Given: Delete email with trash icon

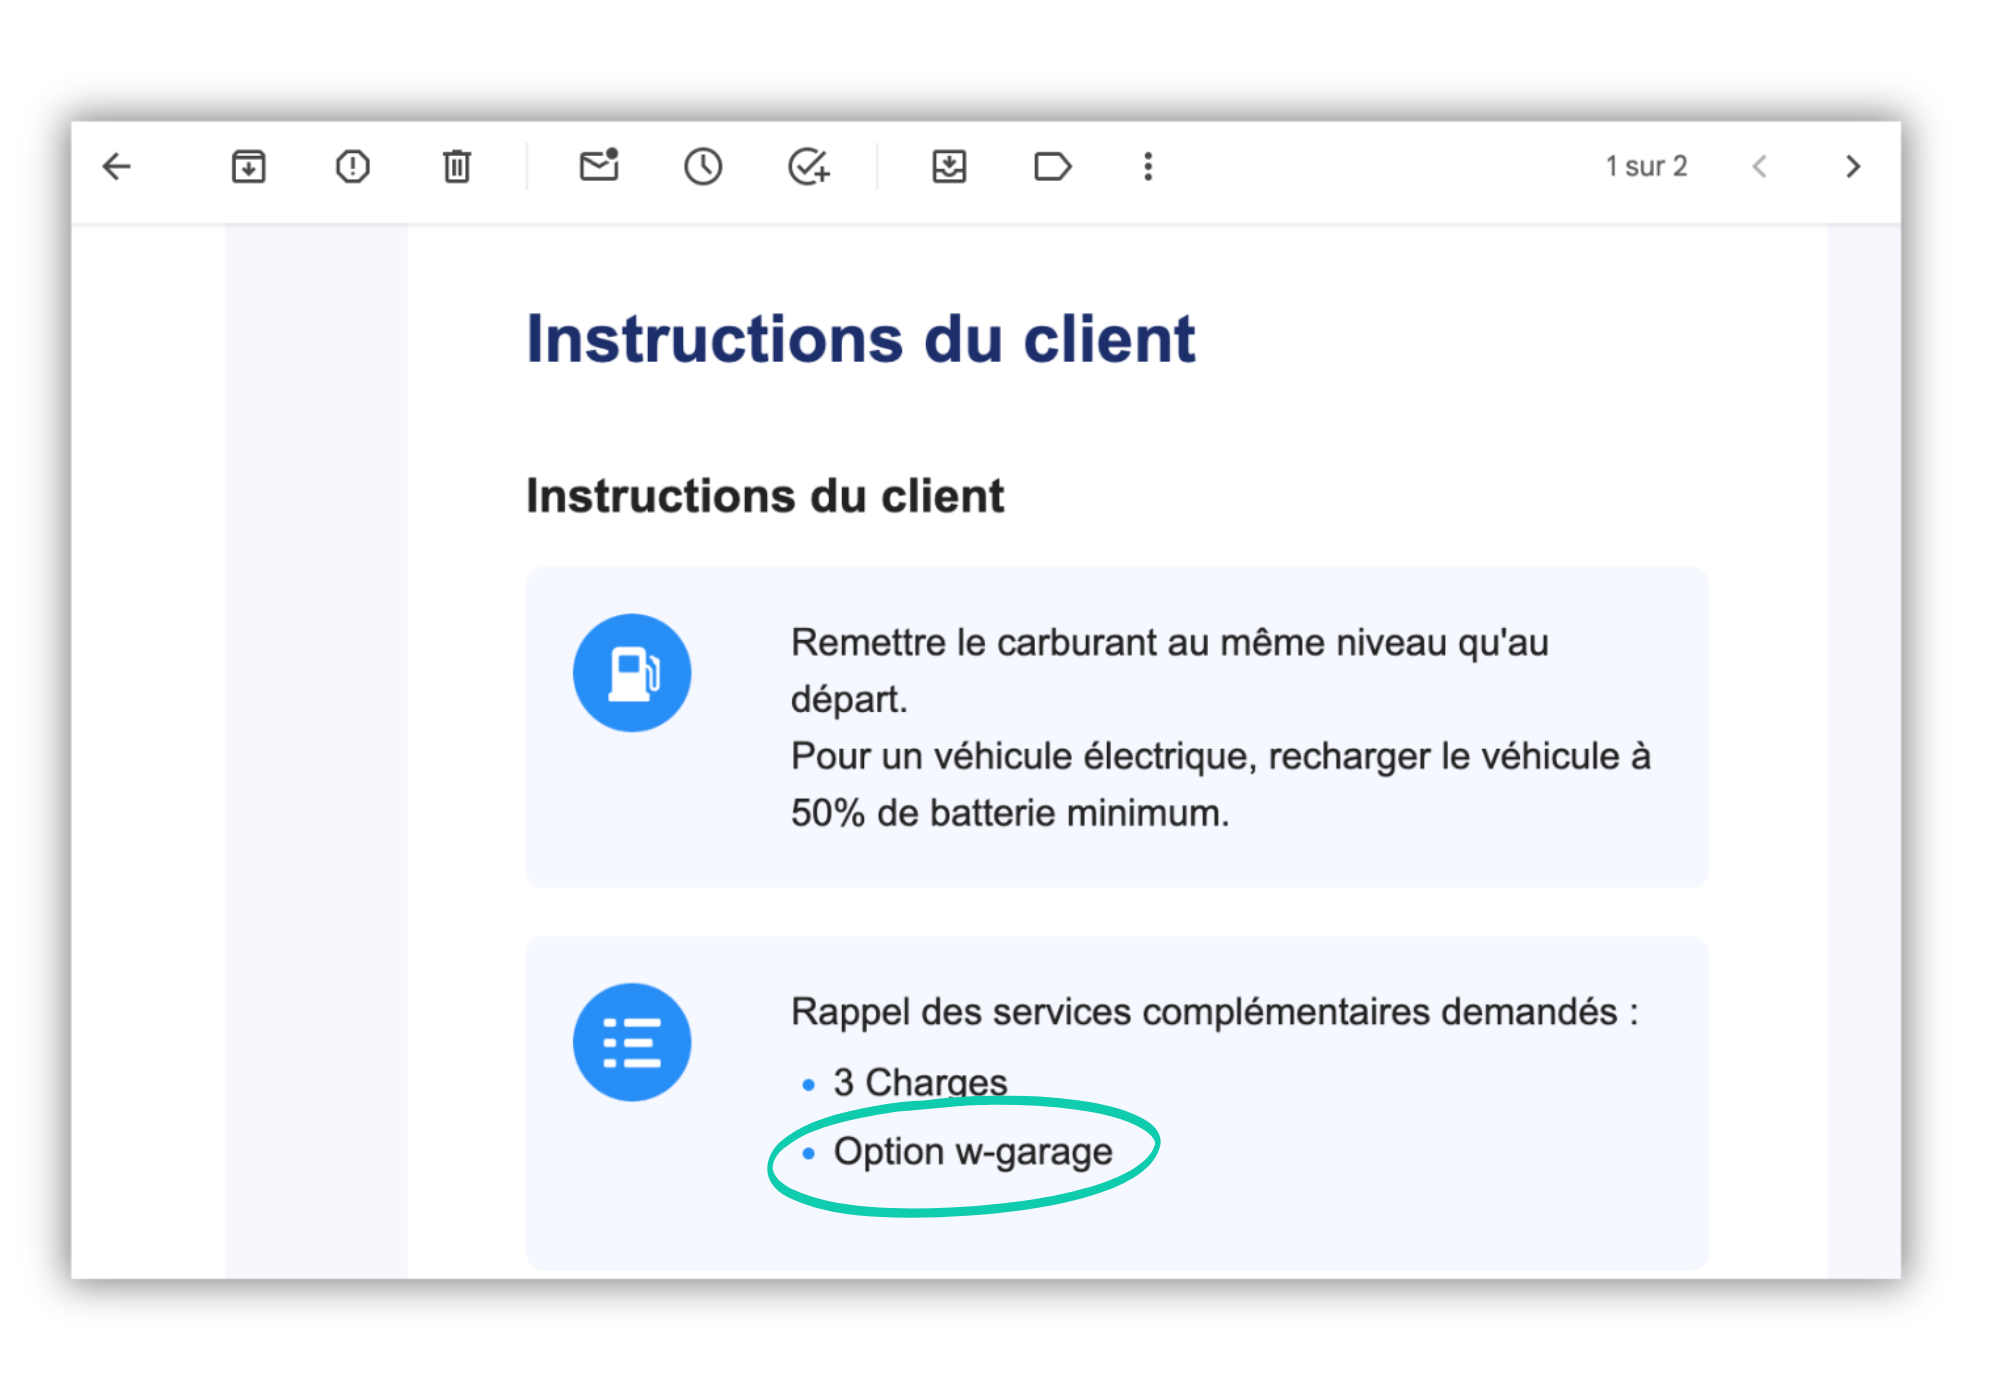Looking at the screenshot, I should click(x=457, y=166).
